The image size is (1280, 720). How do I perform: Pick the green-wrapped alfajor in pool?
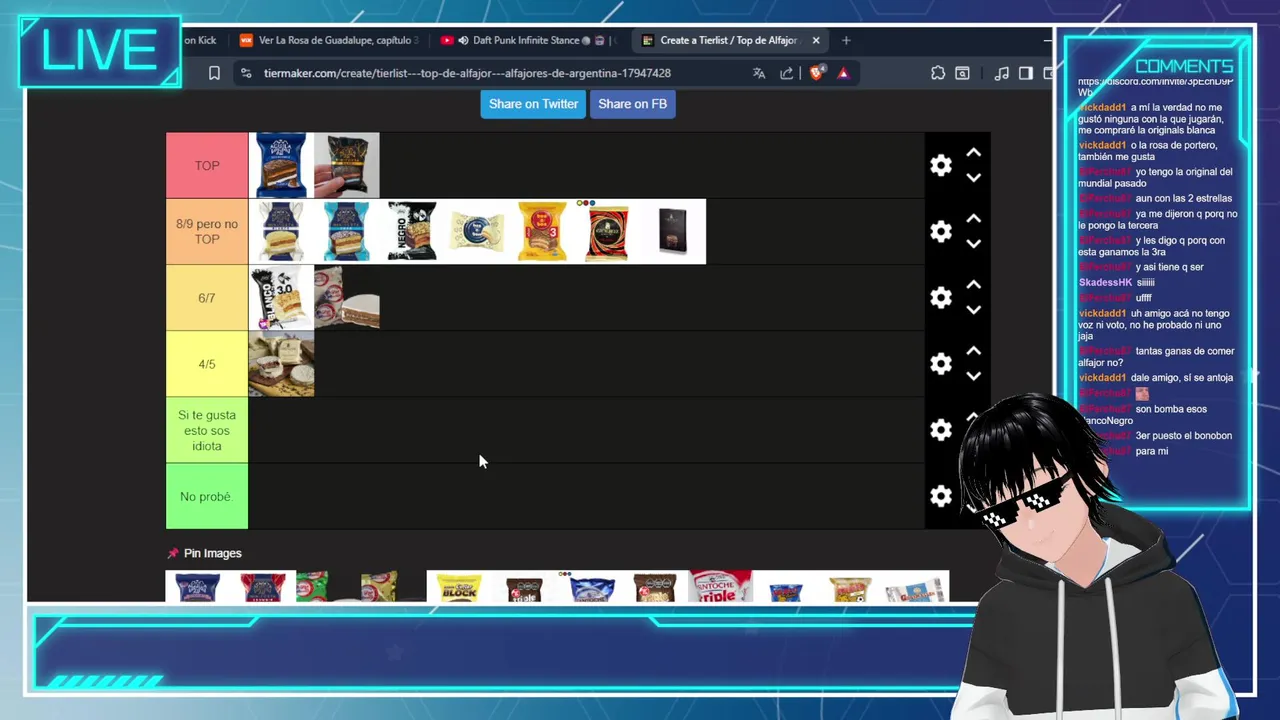[313, 587]
